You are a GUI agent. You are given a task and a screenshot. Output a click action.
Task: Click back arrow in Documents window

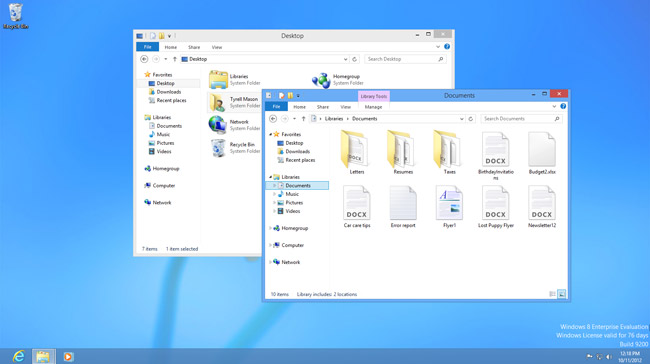[273, 119]
